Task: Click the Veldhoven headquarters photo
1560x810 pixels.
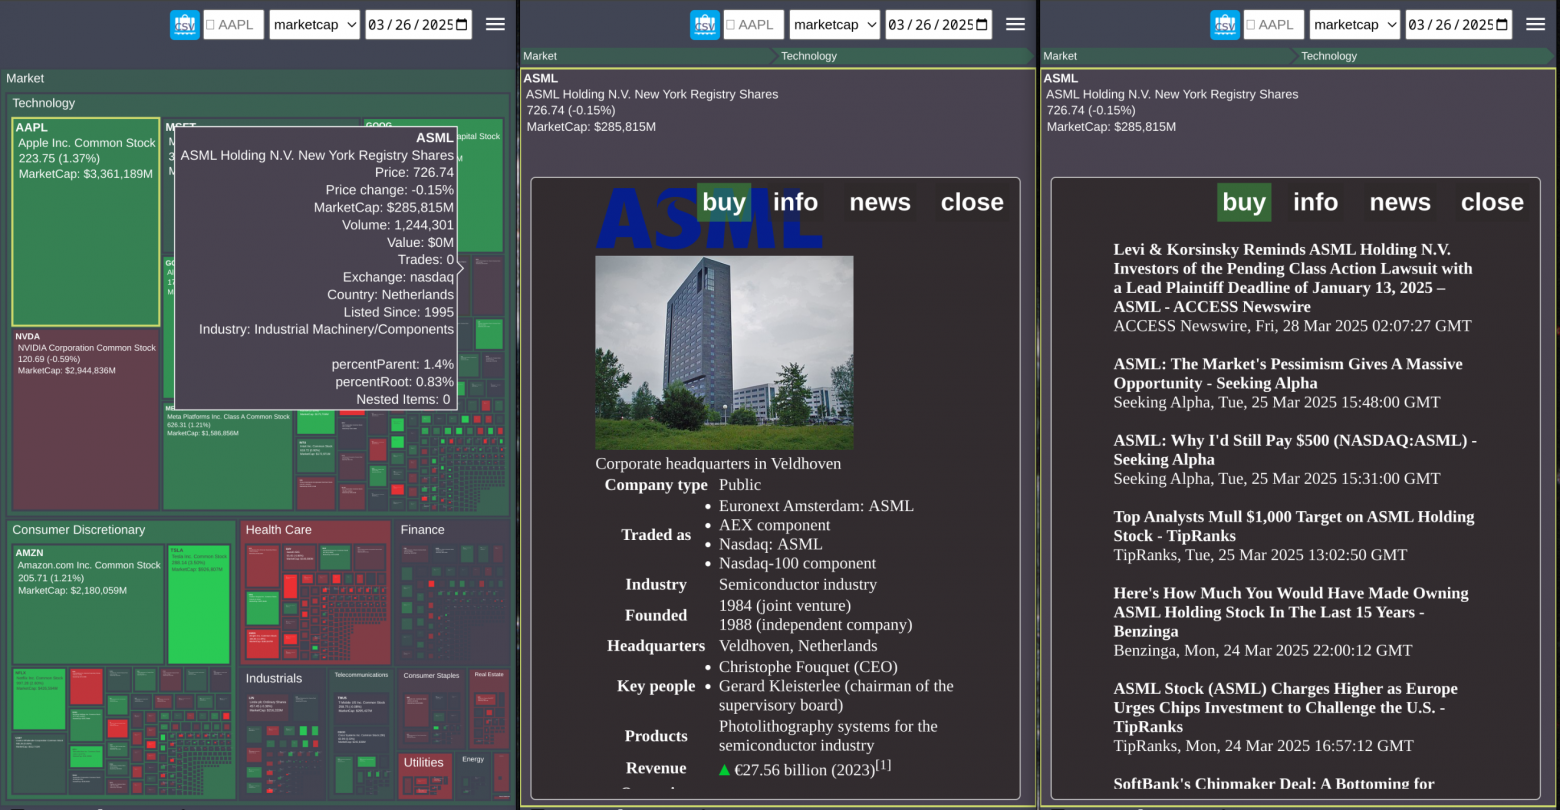Action: (x=724, y=353)
